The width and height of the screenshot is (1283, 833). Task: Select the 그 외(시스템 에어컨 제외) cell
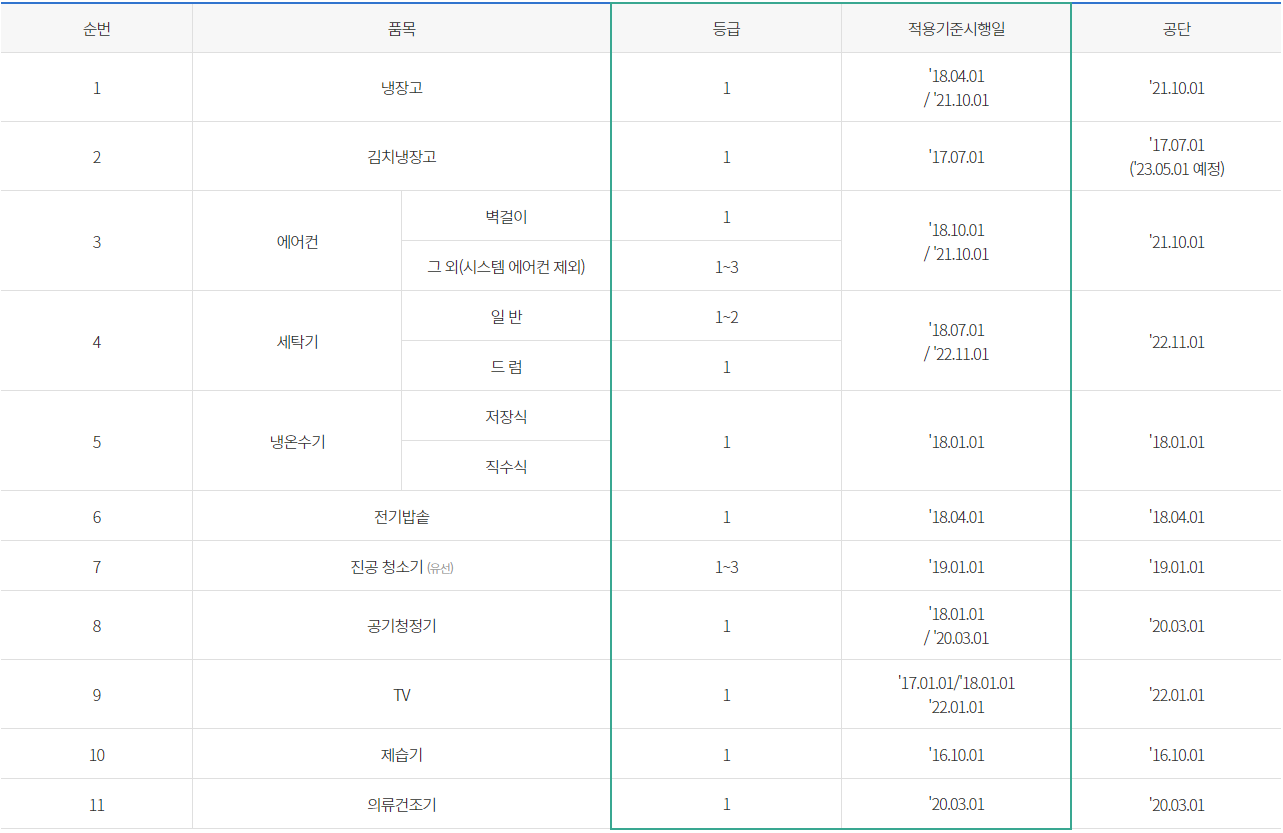coord(505,265)
